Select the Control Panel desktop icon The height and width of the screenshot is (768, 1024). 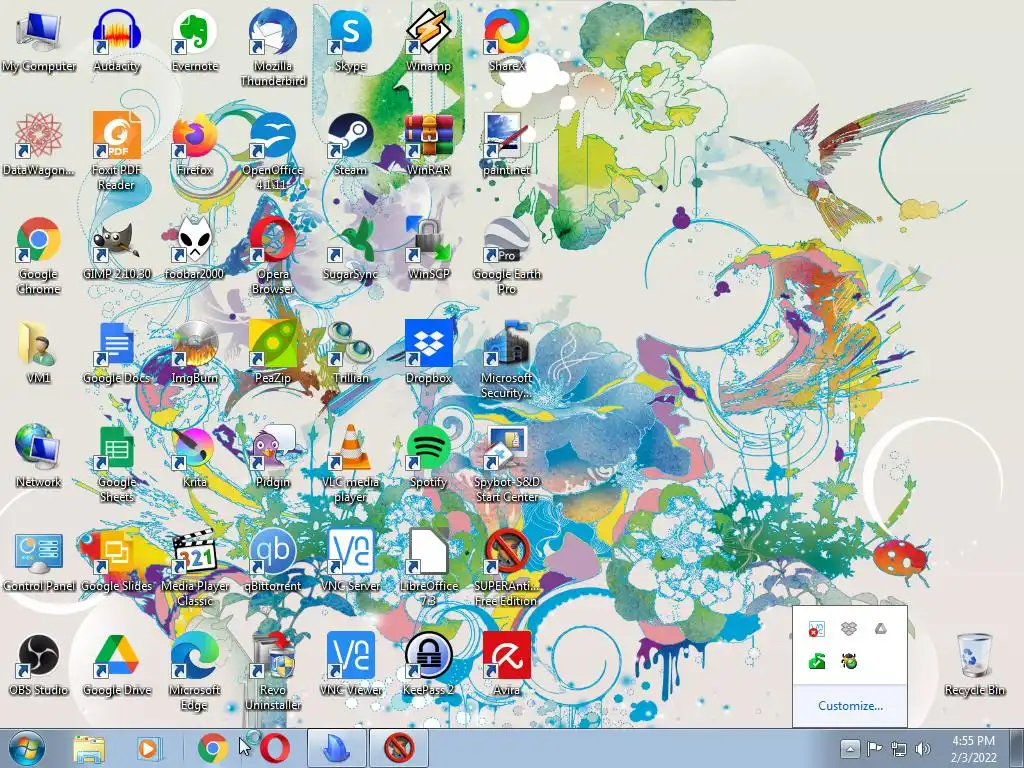tap(39, 560)
